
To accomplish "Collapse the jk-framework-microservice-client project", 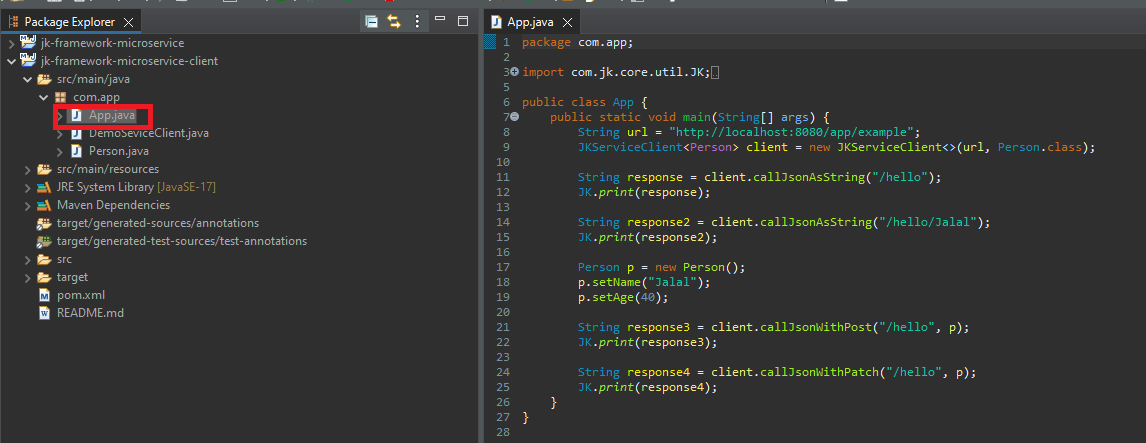I will click(11, 61).
